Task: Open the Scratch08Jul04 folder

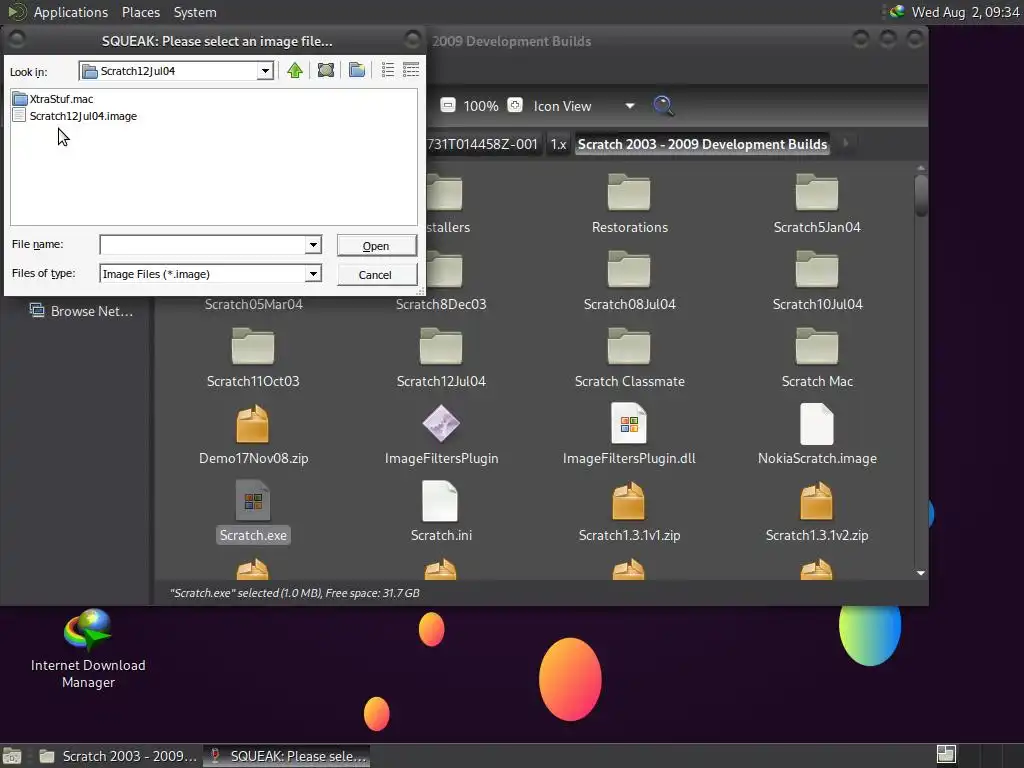Action: (x=629, y=281)
